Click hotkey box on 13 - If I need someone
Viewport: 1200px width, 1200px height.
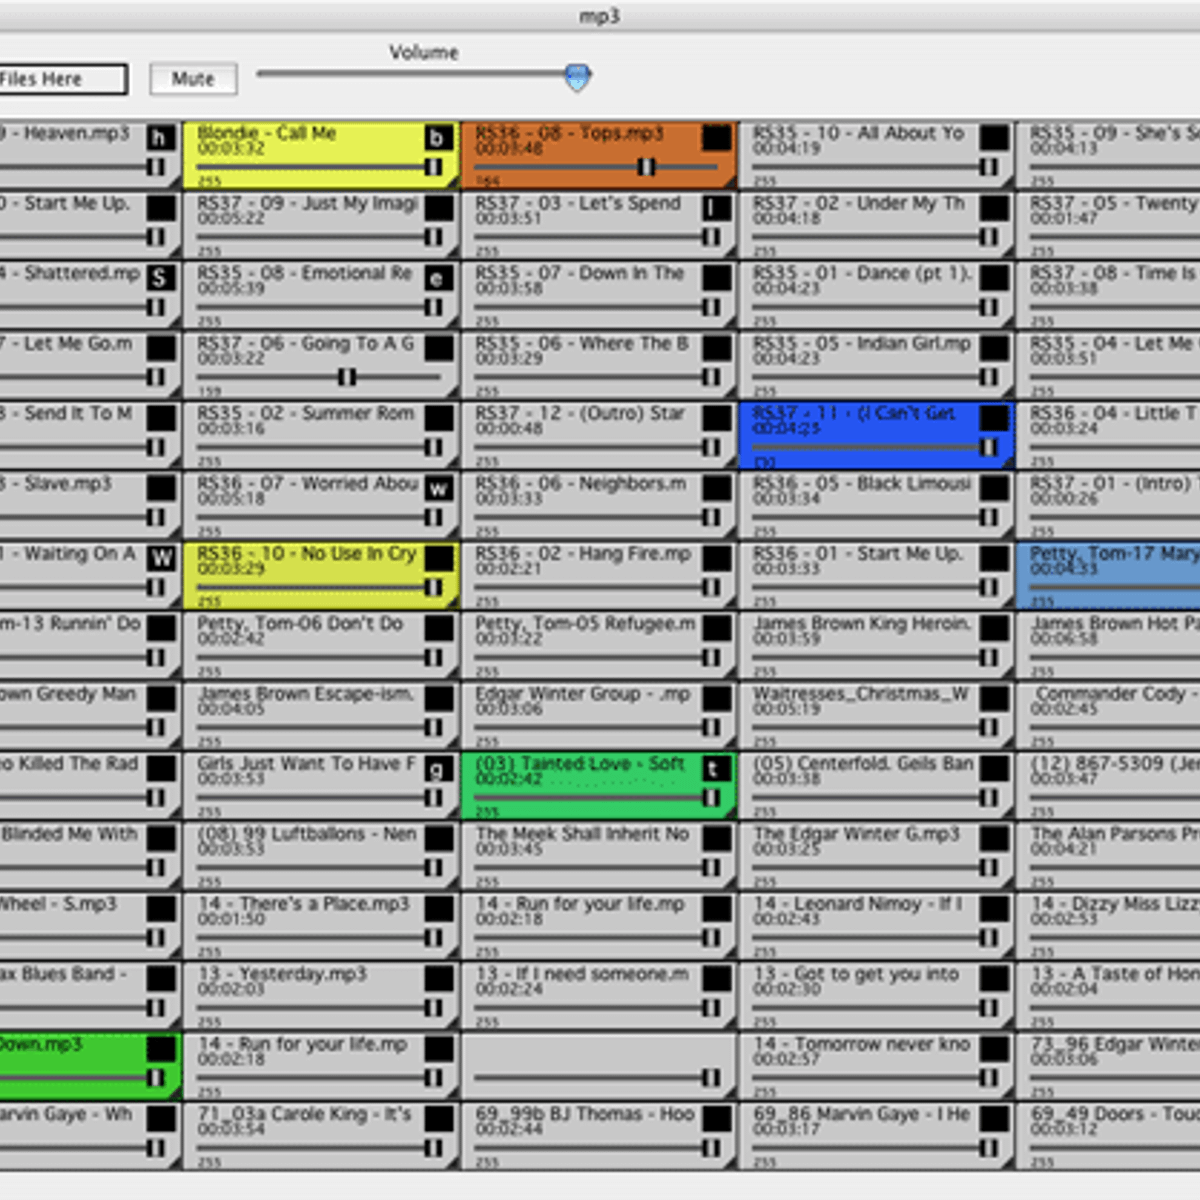pos(716,978)
